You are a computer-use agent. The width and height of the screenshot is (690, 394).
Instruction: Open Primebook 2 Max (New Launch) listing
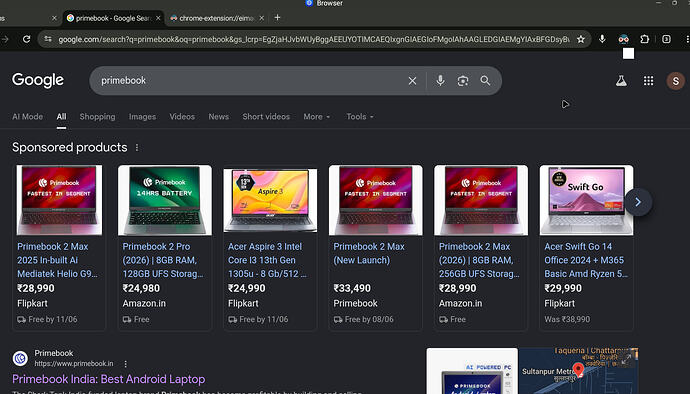(x=369, y=253)
